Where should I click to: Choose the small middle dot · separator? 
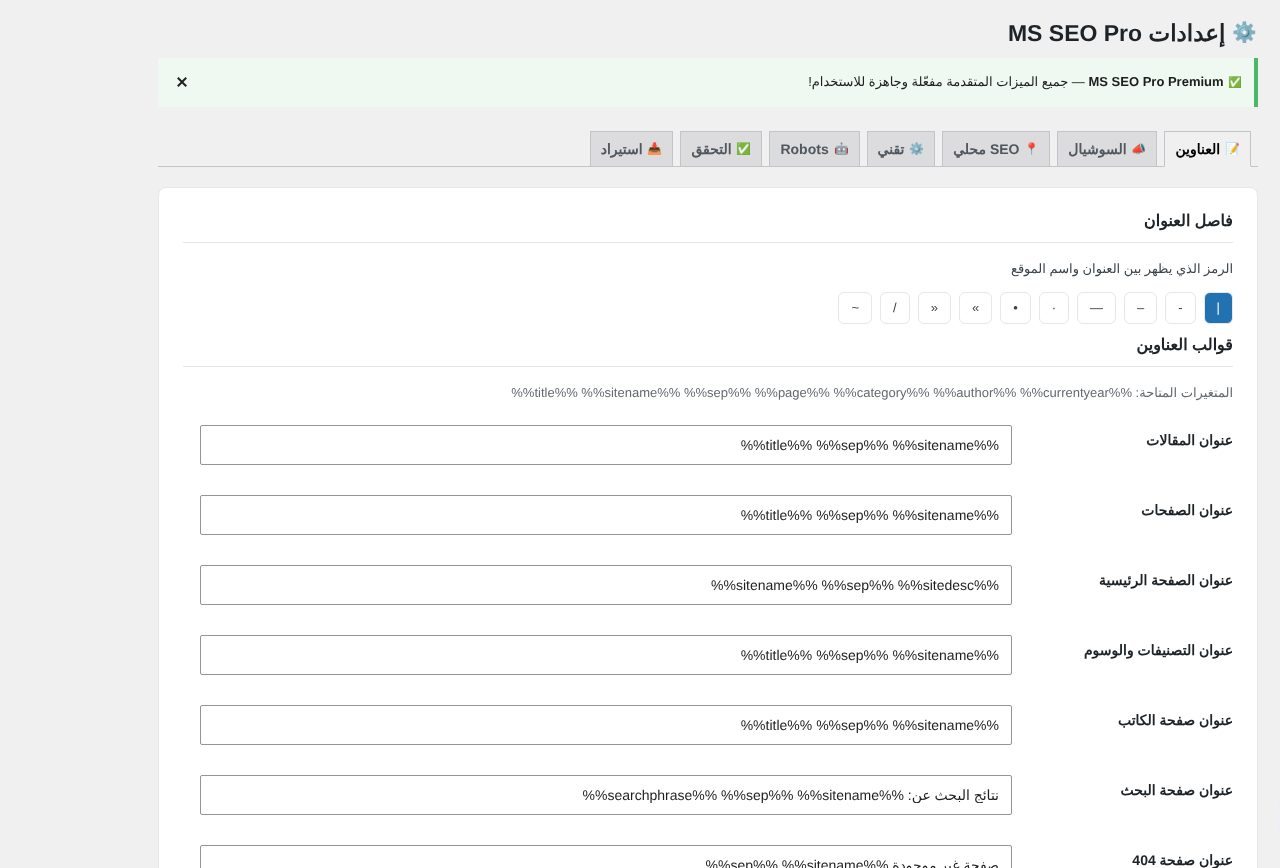coord(1054,308)
